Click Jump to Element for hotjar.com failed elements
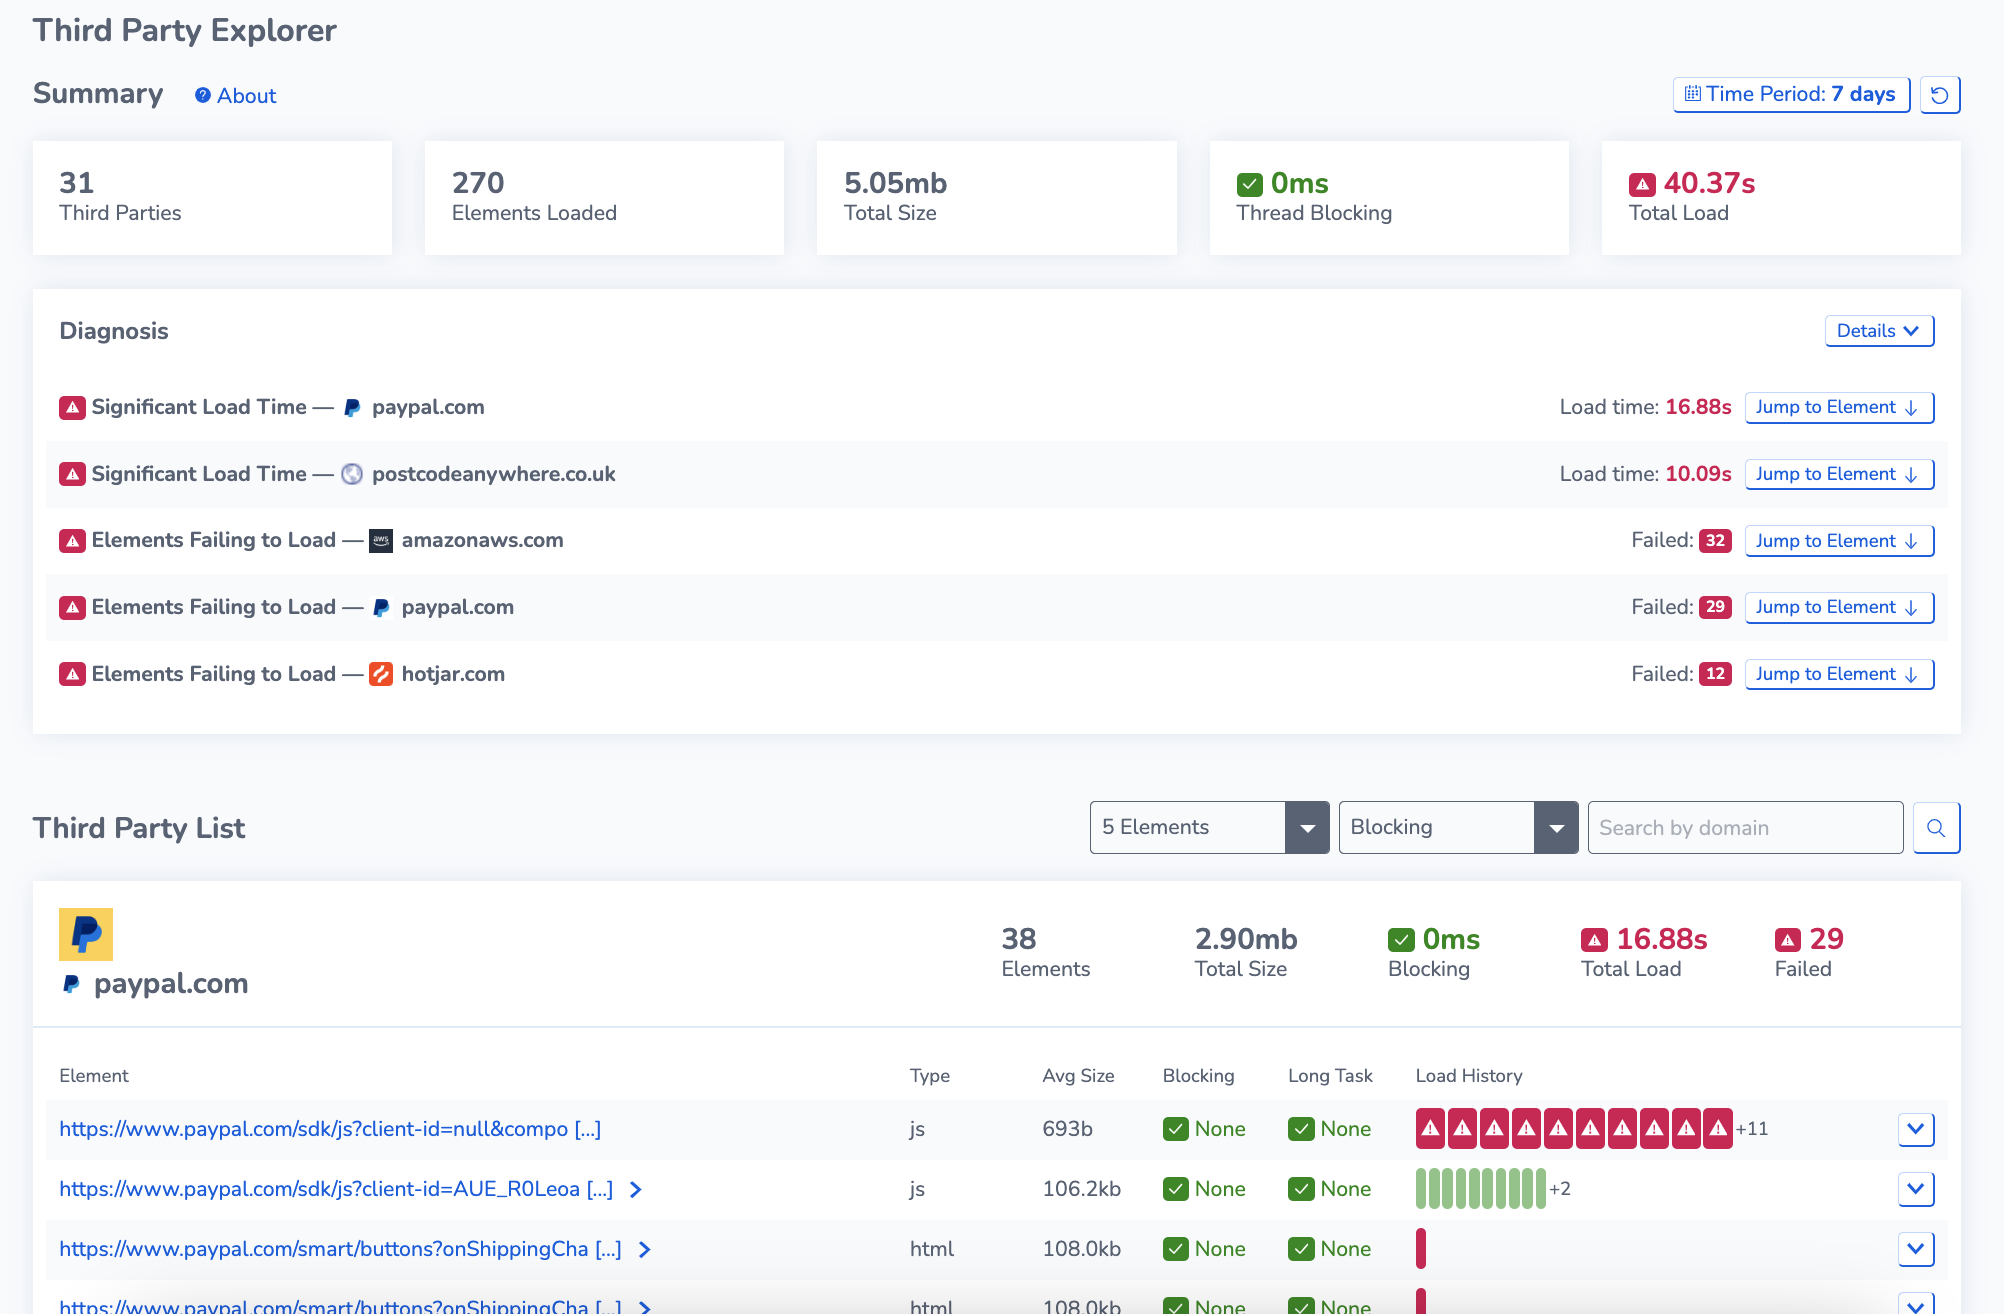Screen dimensions: 2004x1314 [x=1838, y=673]
